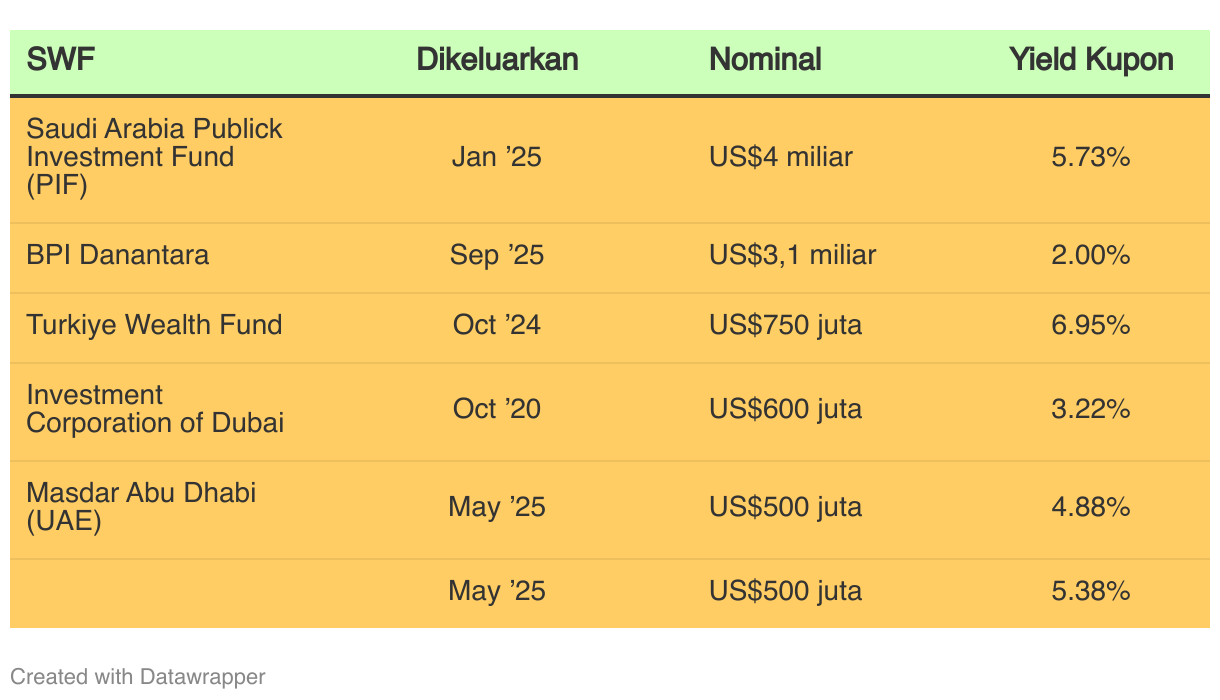Select the US$750 juta cell
Screen dimensions: 1220x700
coord(785,325)
